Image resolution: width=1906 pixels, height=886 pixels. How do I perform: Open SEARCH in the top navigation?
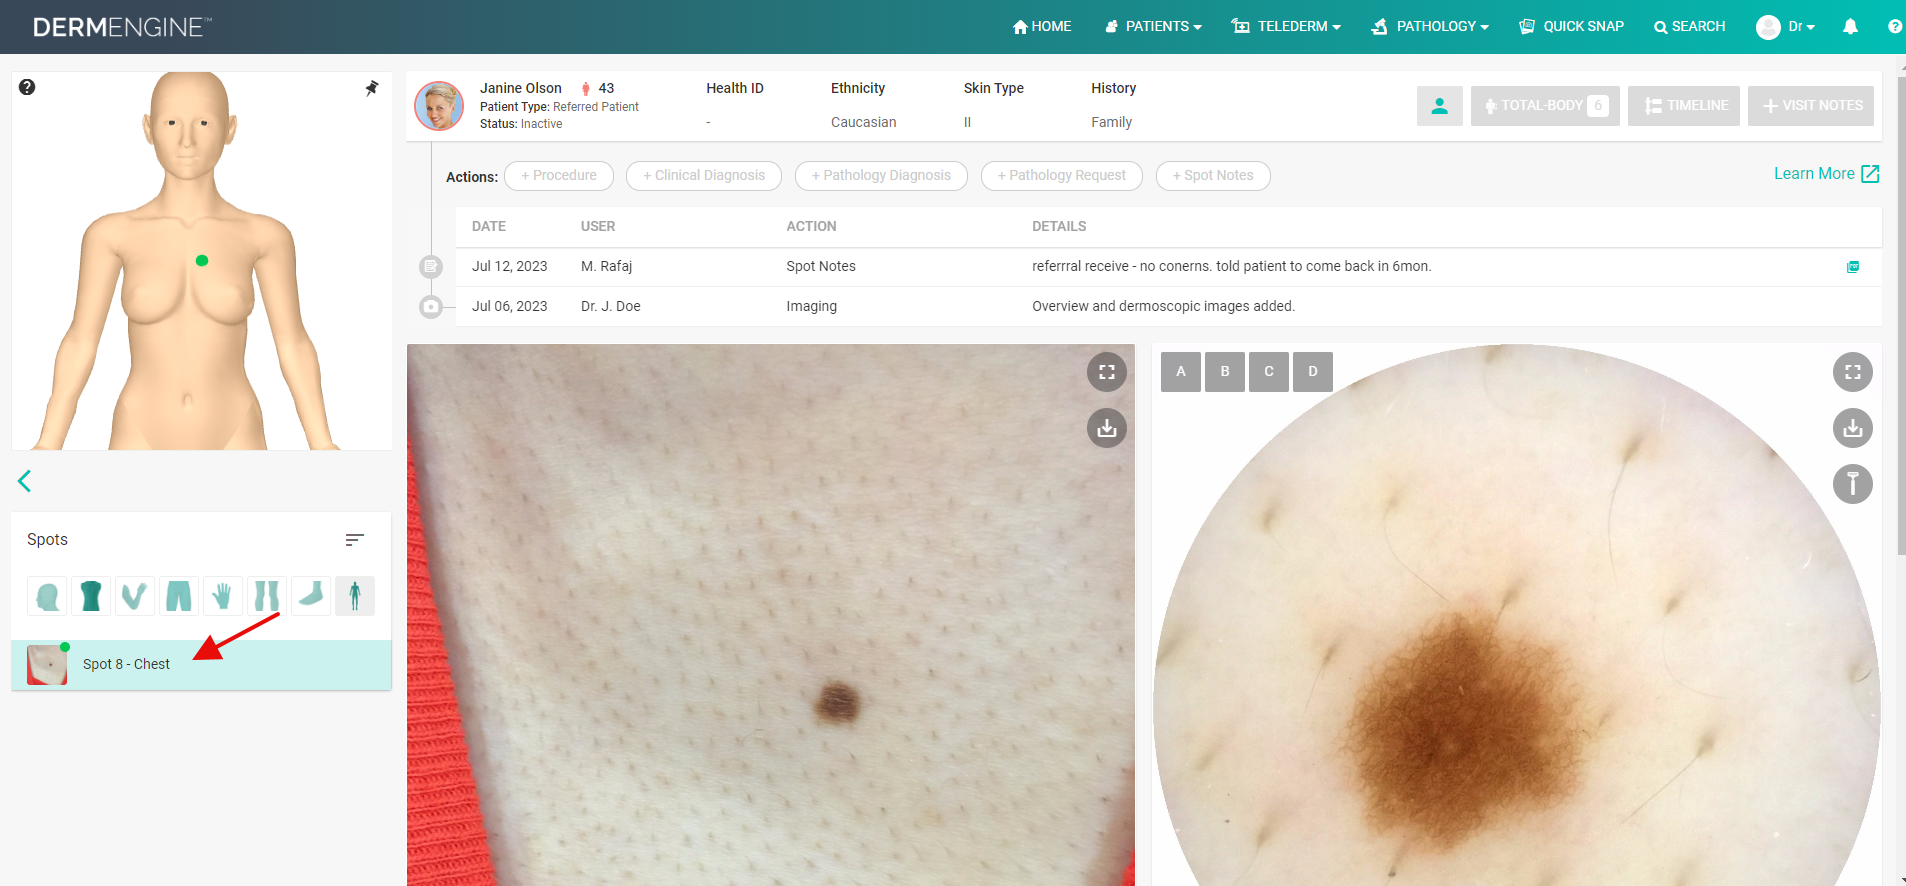(1689, 27)
